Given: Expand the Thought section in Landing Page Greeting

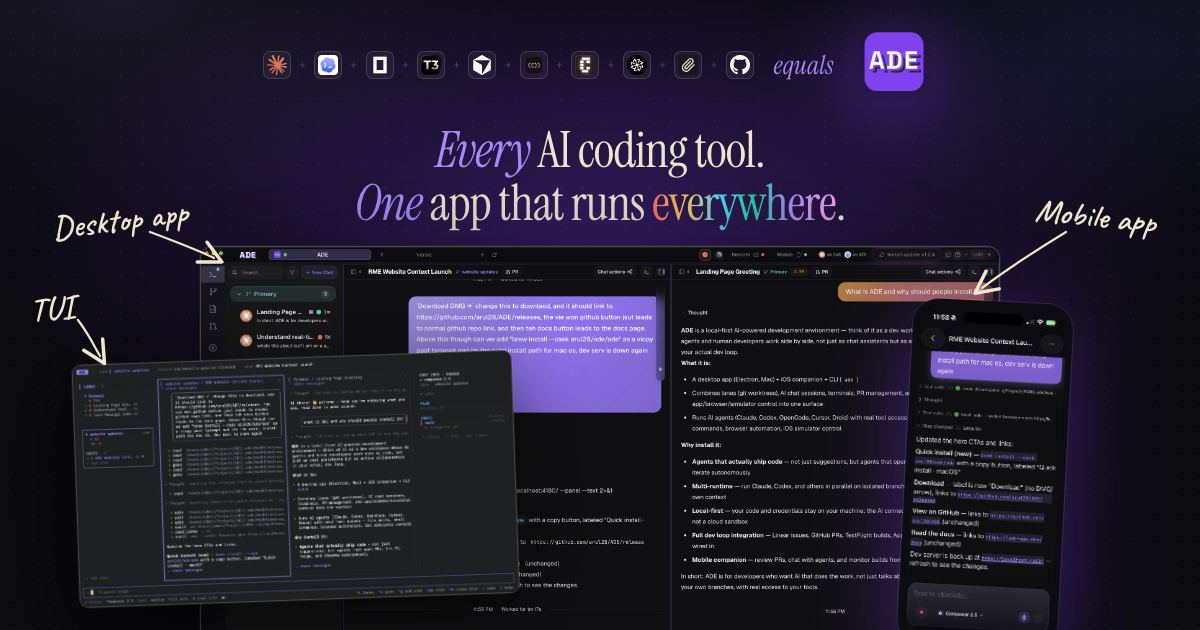Looking at the screenshot, I should click(x=695, y=313).
